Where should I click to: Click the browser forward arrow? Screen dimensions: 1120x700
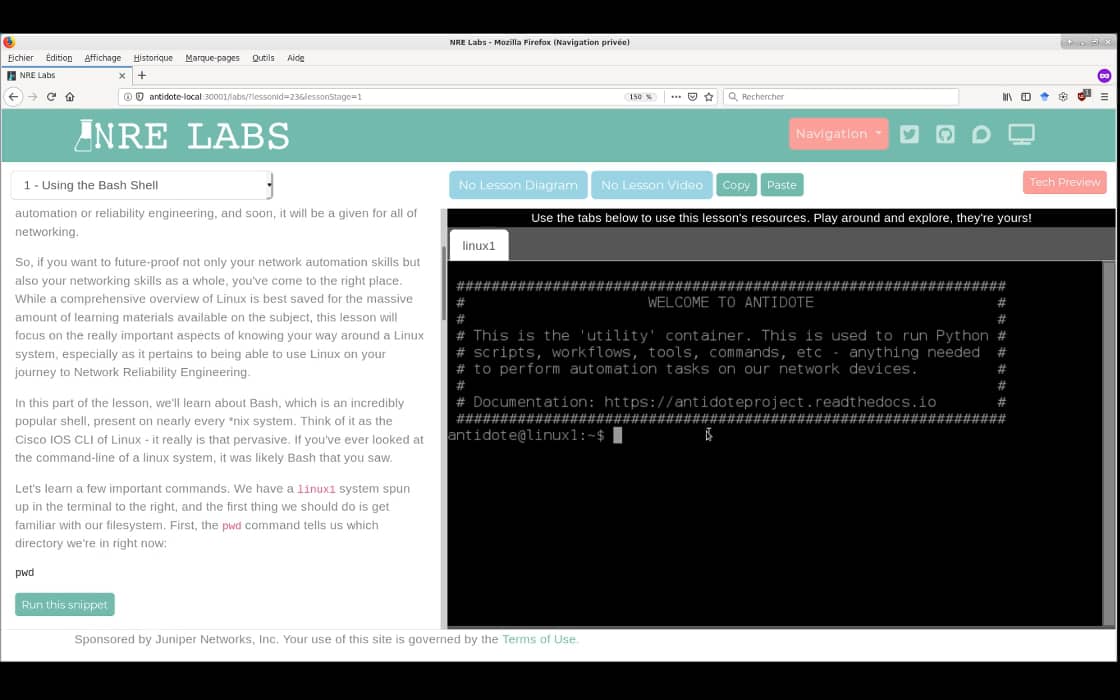[x=33, y=96]
